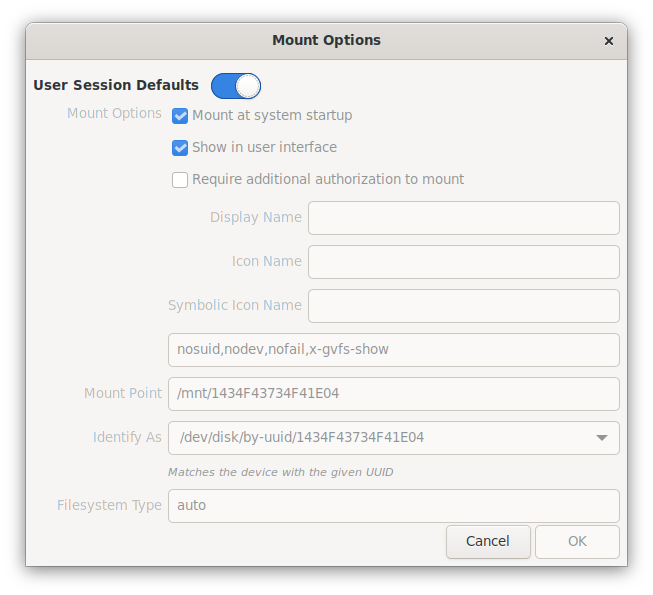The image size is (653, 595).
Task: Edit the Mount Point path field
Action: click(x=394, y=394)
